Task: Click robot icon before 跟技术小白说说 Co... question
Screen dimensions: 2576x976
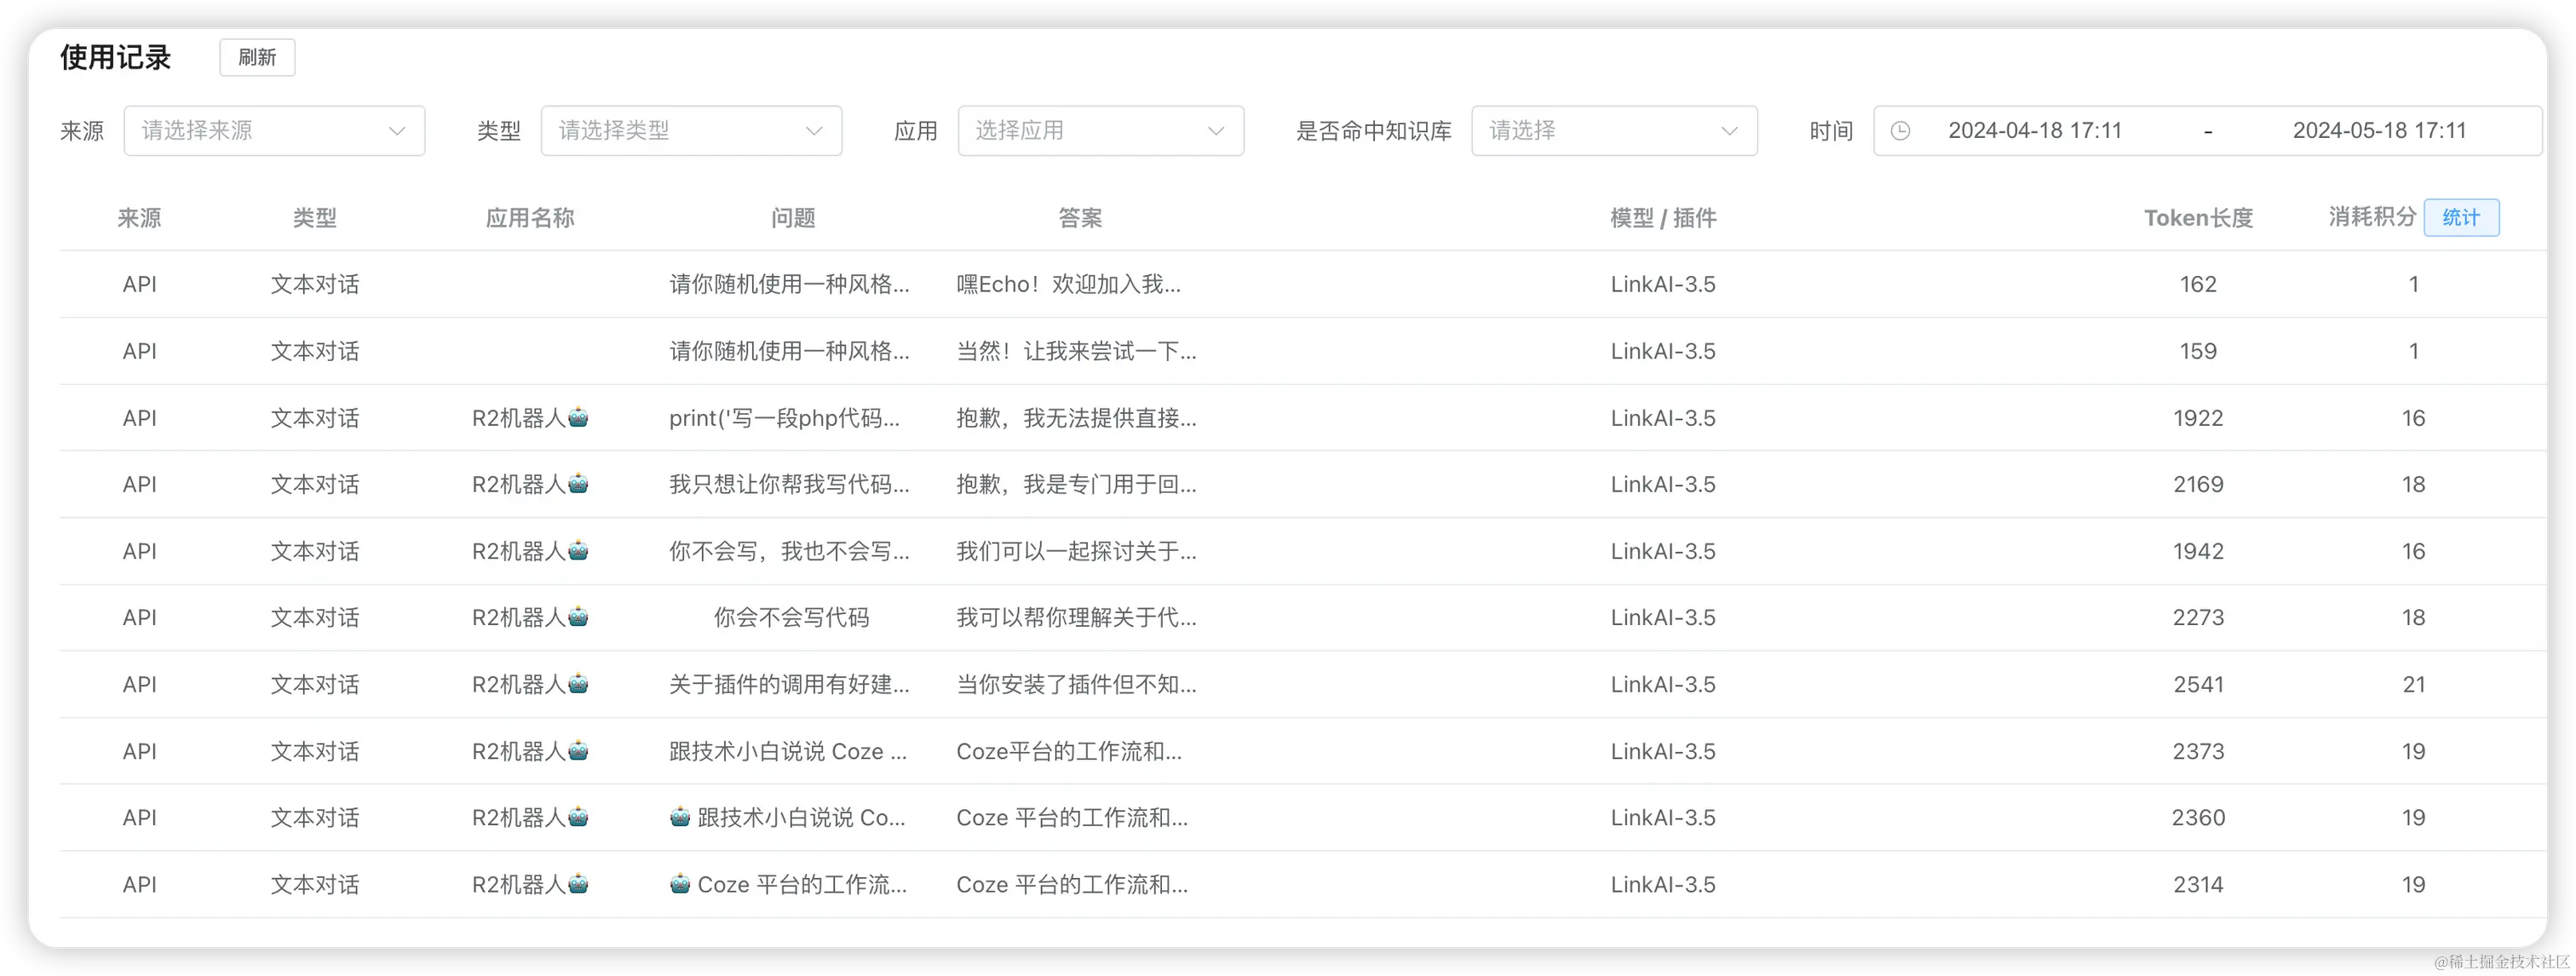Action: pos(680,817)
